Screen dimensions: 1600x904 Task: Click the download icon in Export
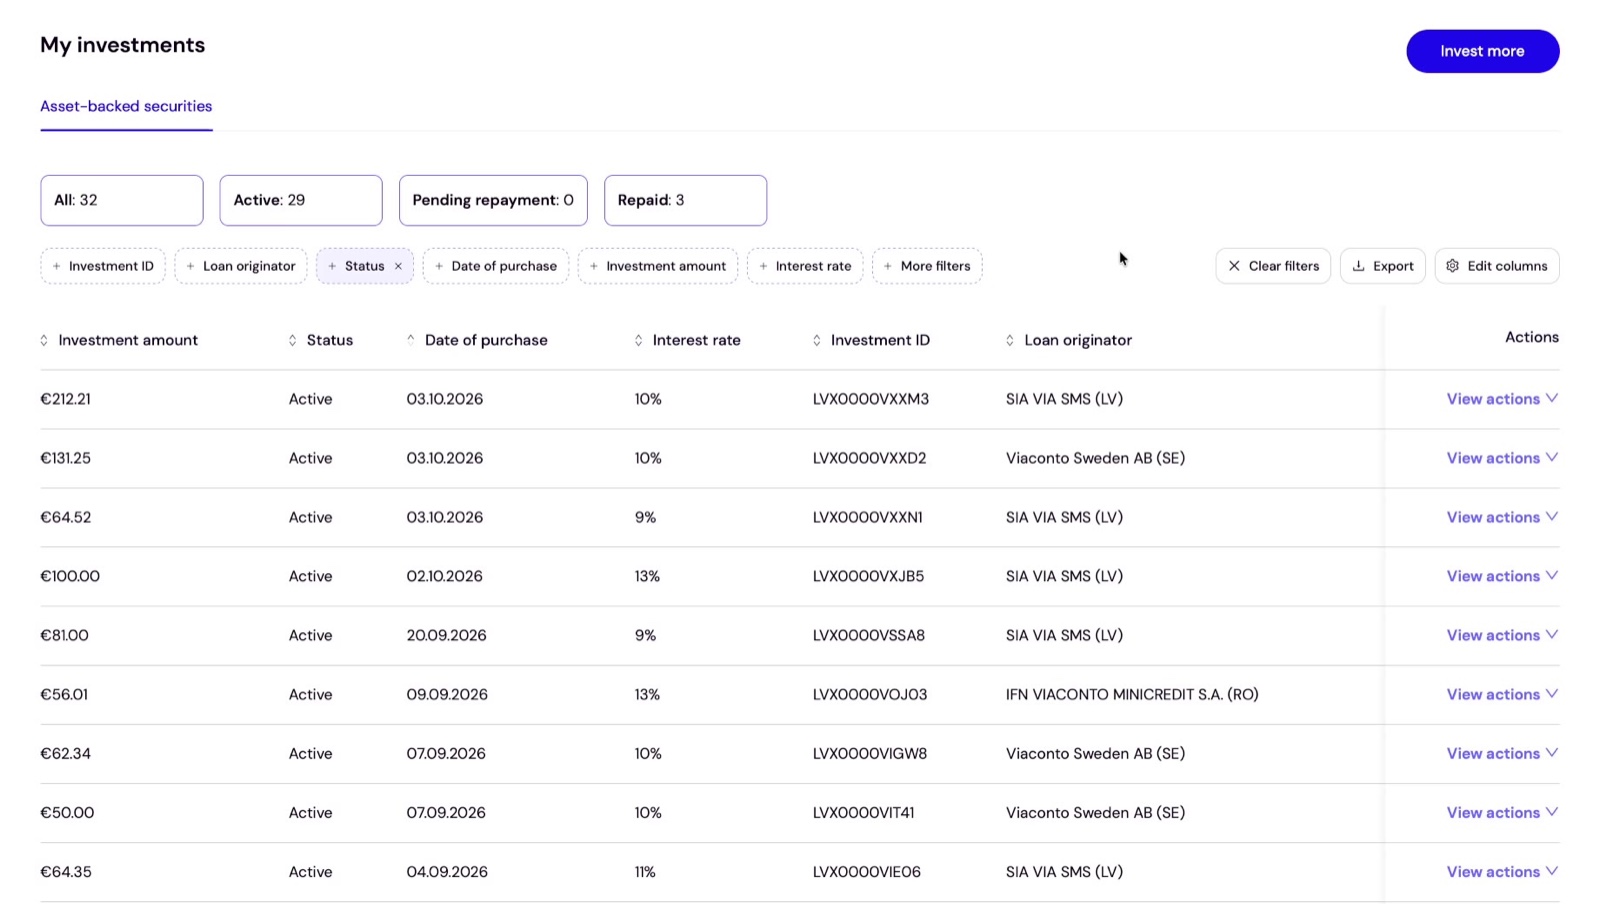[x=1358, y=266]
